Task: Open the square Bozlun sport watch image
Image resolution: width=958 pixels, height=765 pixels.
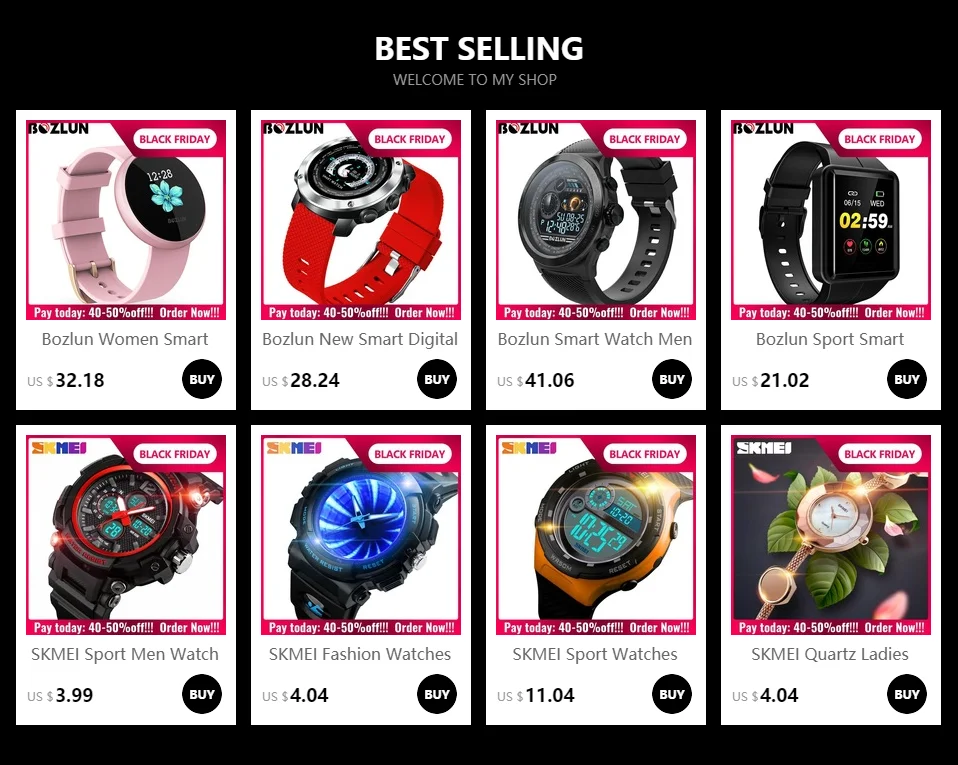Action: click(x=831, y=220)
